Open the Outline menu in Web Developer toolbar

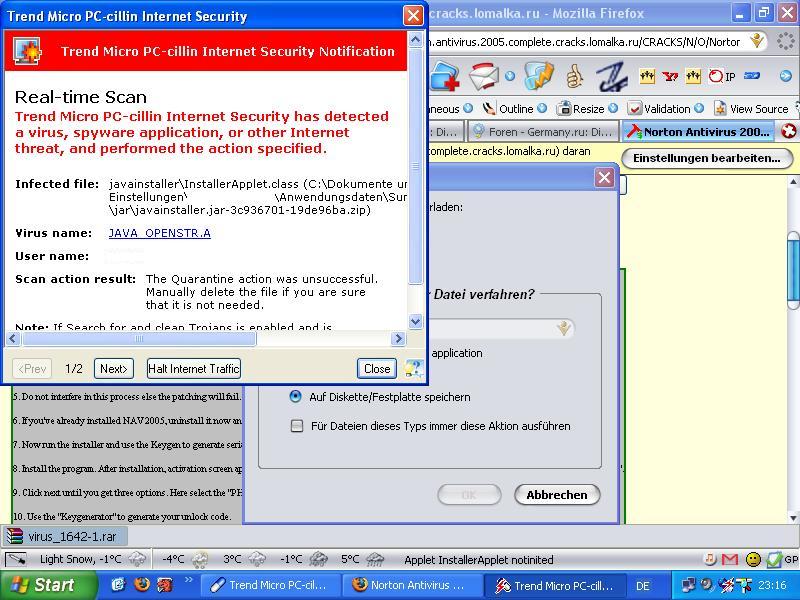(510, 109)
